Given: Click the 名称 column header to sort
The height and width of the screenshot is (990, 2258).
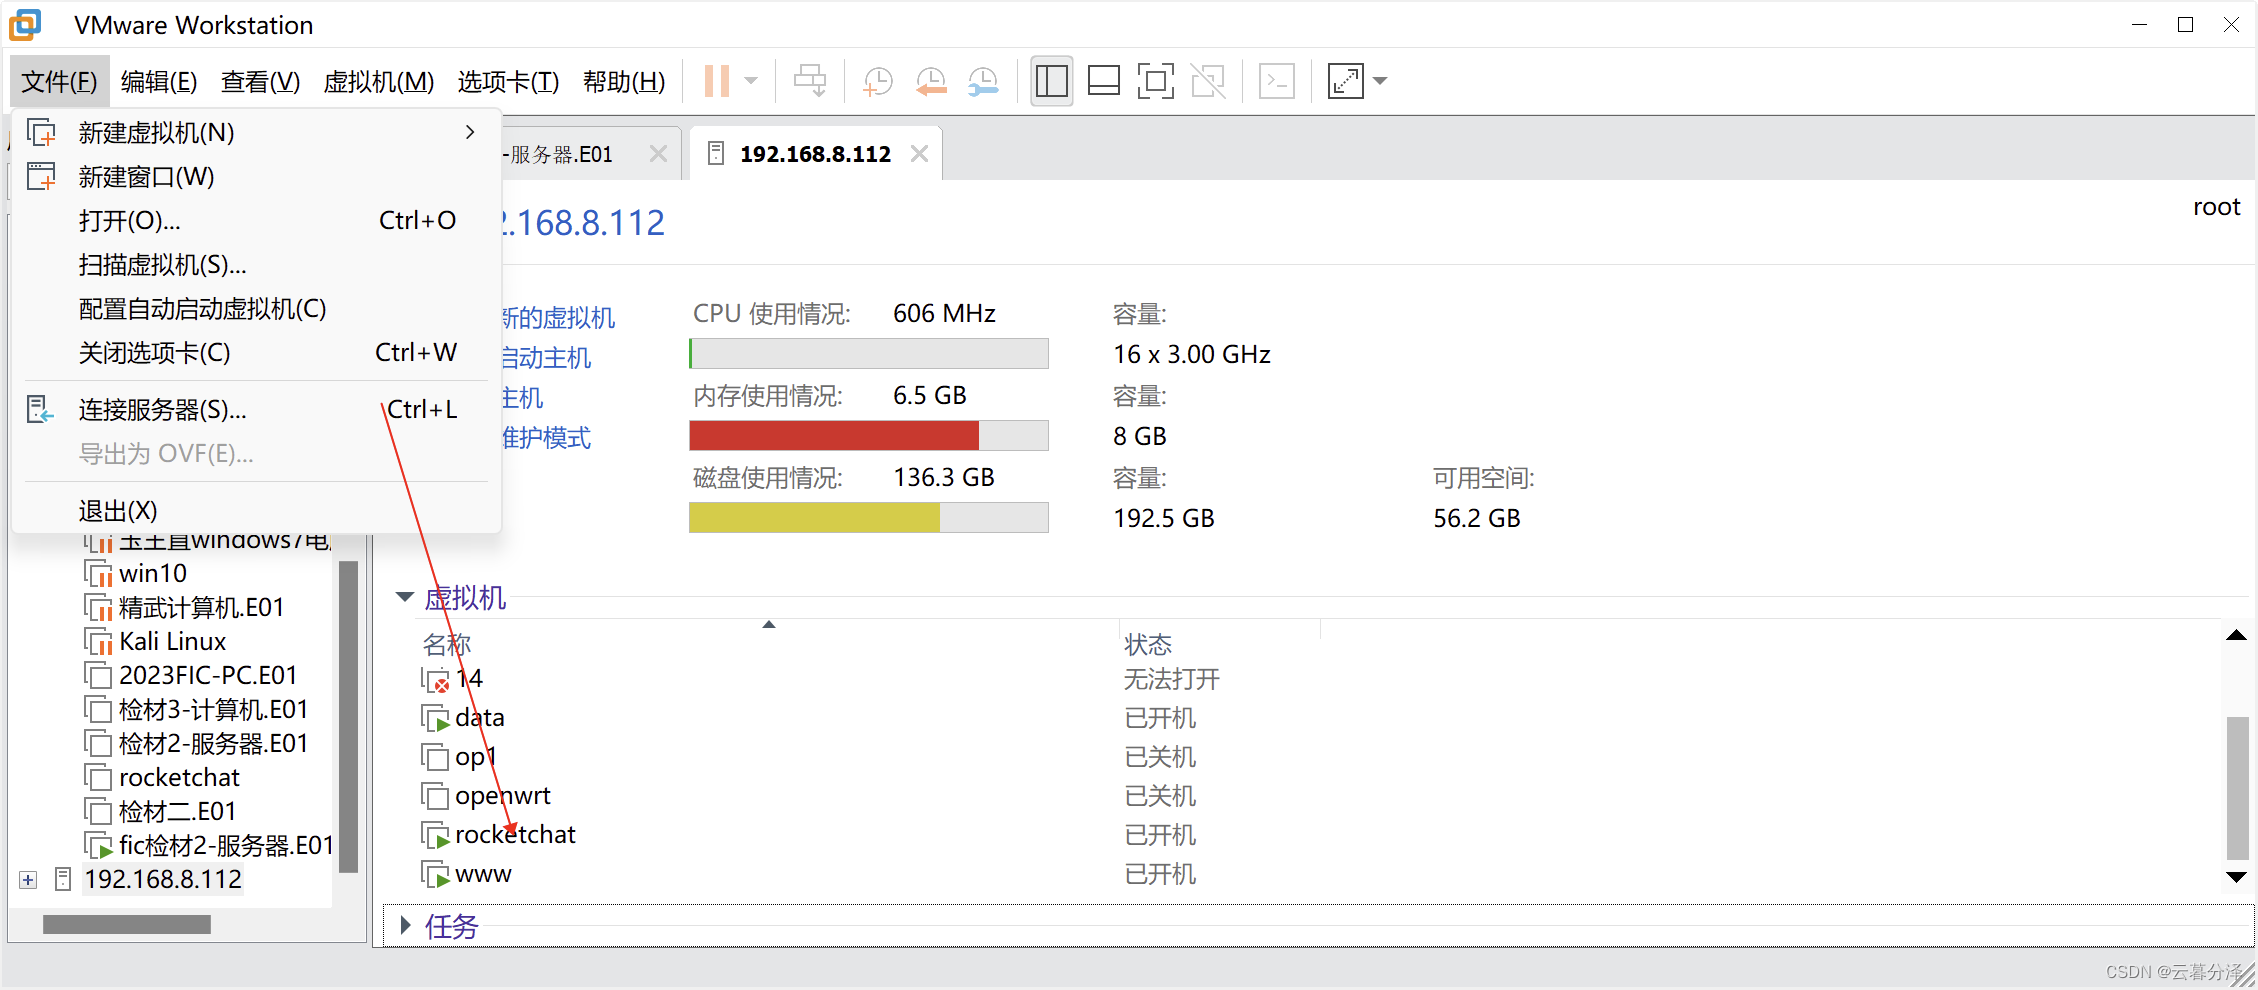Looking at the screenshot, I should pos(447,644).
